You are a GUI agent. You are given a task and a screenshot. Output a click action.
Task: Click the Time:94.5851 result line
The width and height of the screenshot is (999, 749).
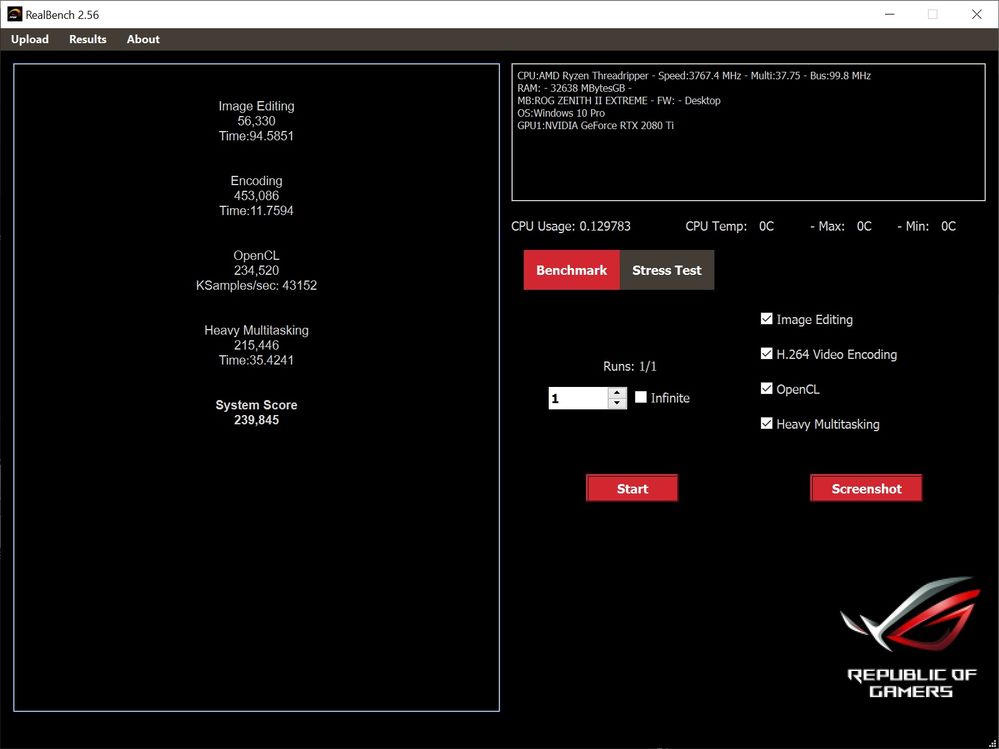click(256, 136)
